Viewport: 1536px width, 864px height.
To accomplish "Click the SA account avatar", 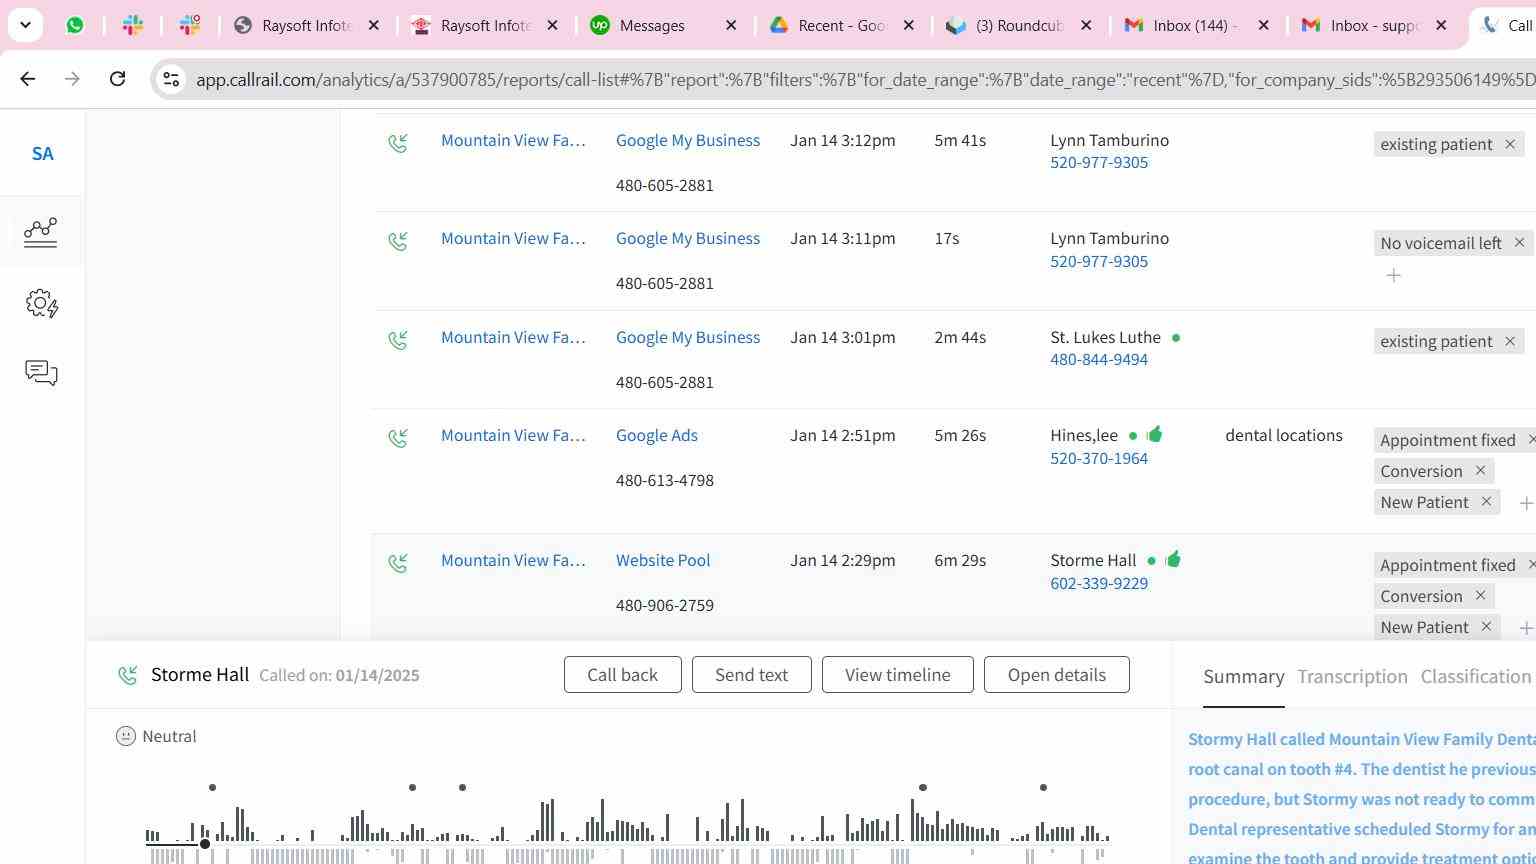I will (42, 154).
